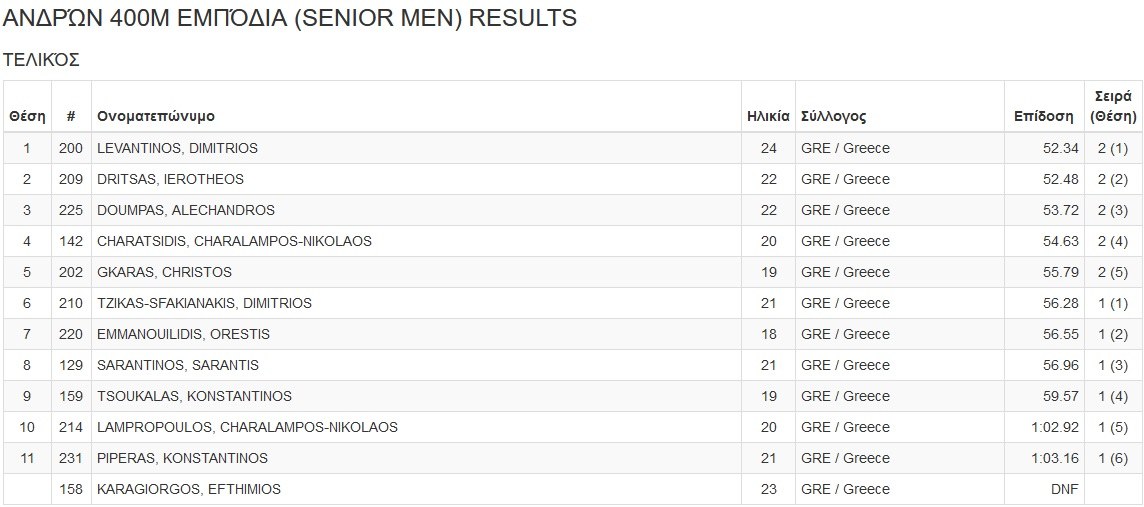
Task: Click the Ονοματεπώνυμο column header
Action: (156, 116)
